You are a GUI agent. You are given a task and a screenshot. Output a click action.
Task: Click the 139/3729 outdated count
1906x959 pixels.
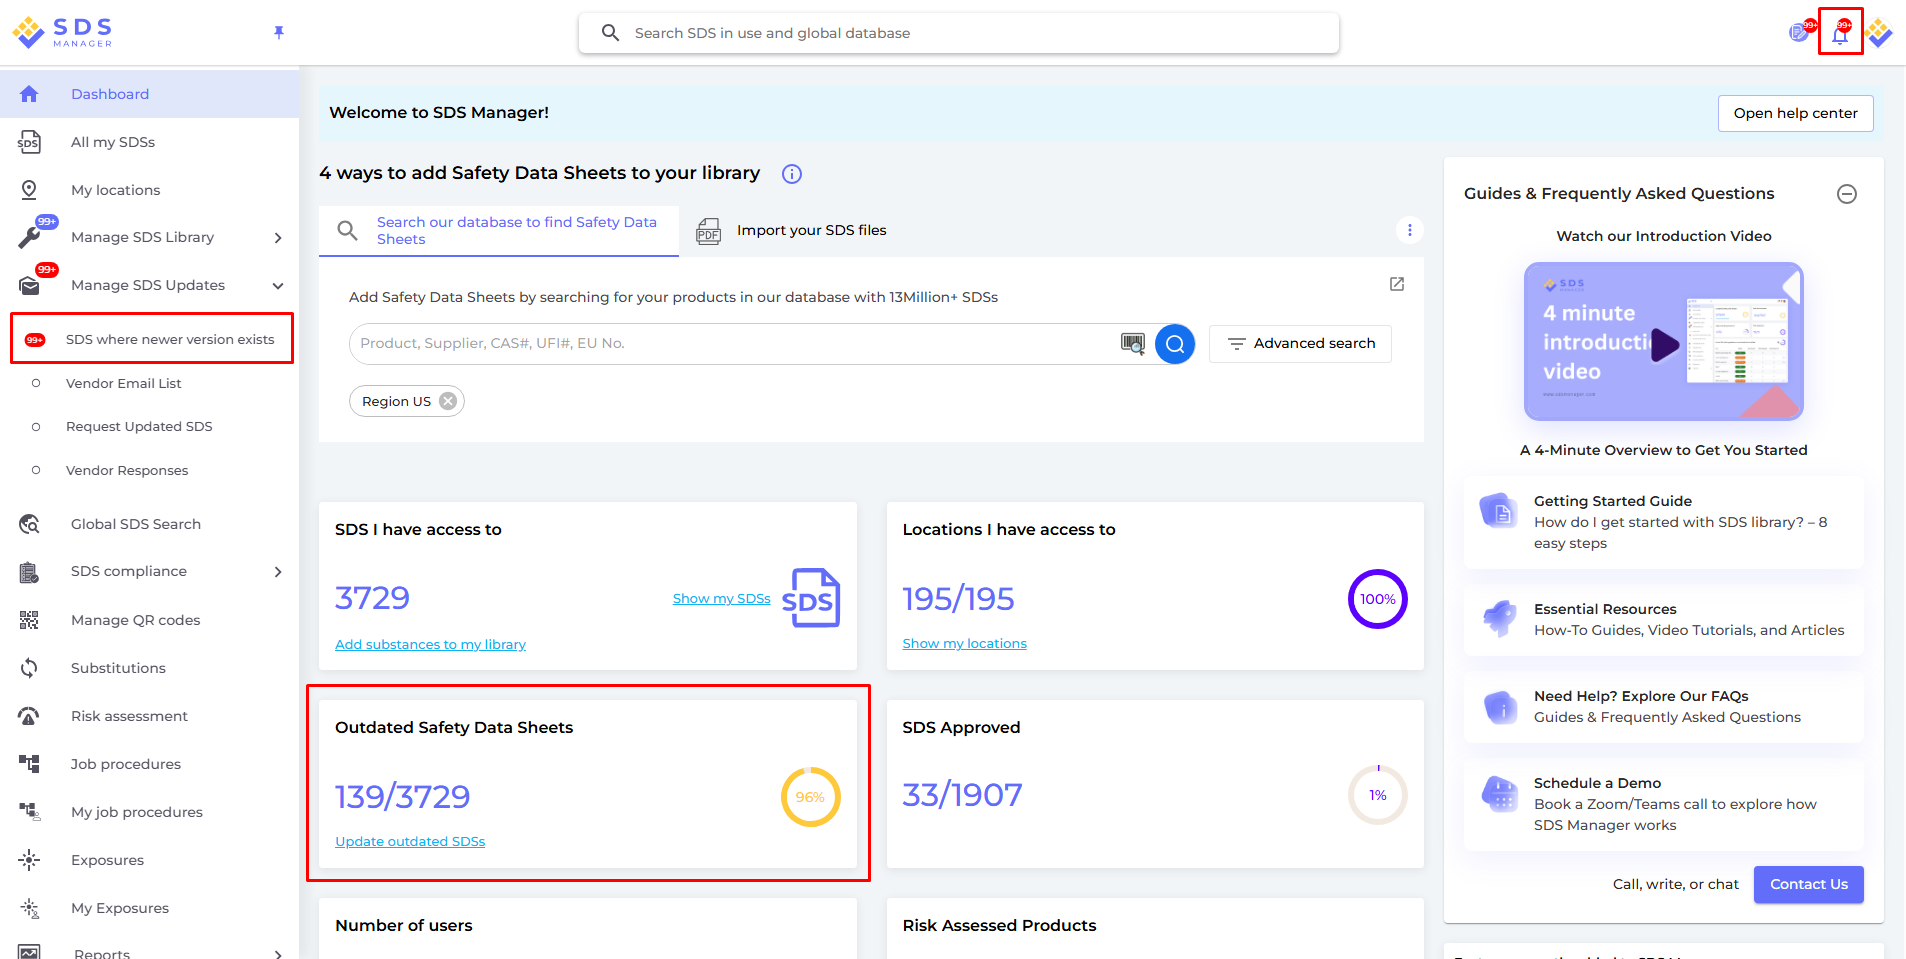pyautogui.click(x=402, y=797)
